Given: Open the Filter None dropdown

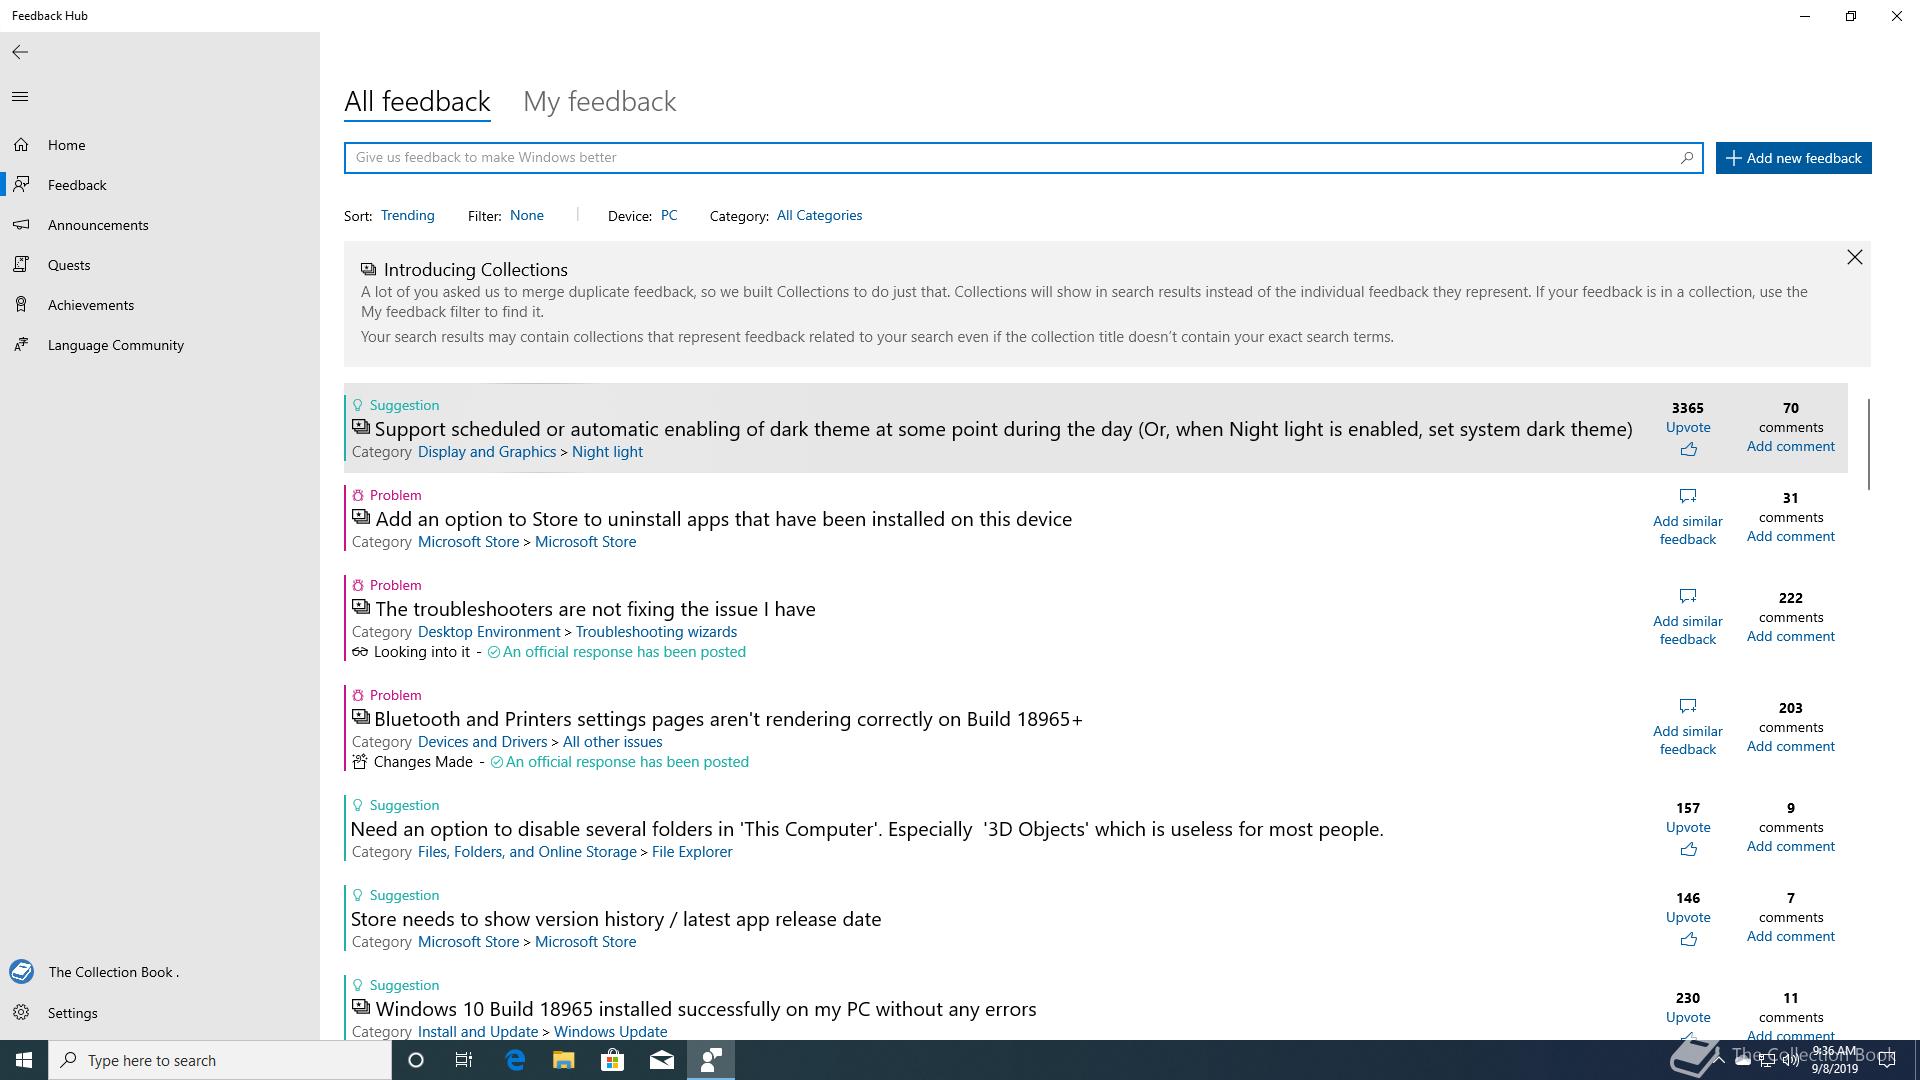Looking at the screenshot, I should point(527,215).
